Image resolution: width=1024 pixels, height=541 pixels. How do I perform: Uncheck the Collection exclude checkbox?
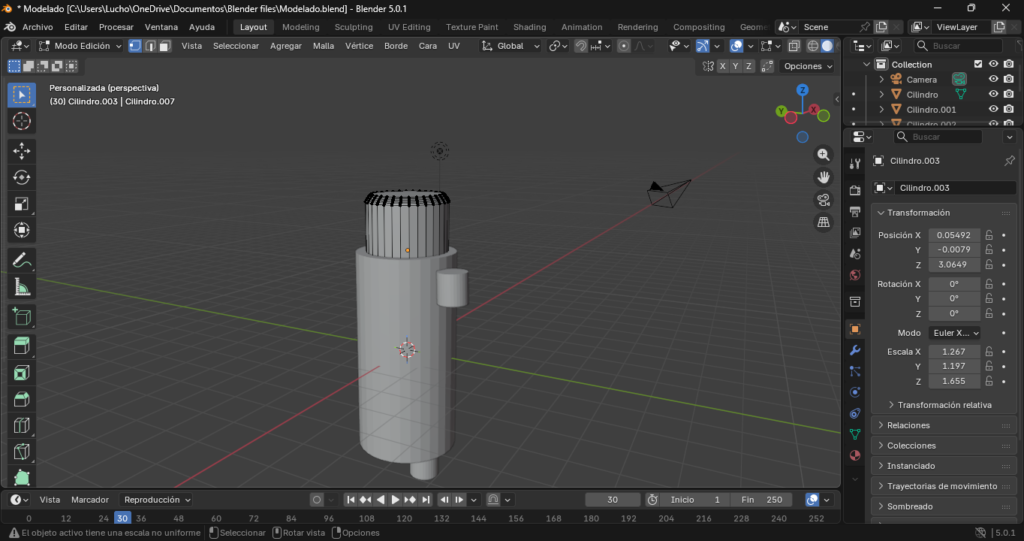[x=978, y=64]
